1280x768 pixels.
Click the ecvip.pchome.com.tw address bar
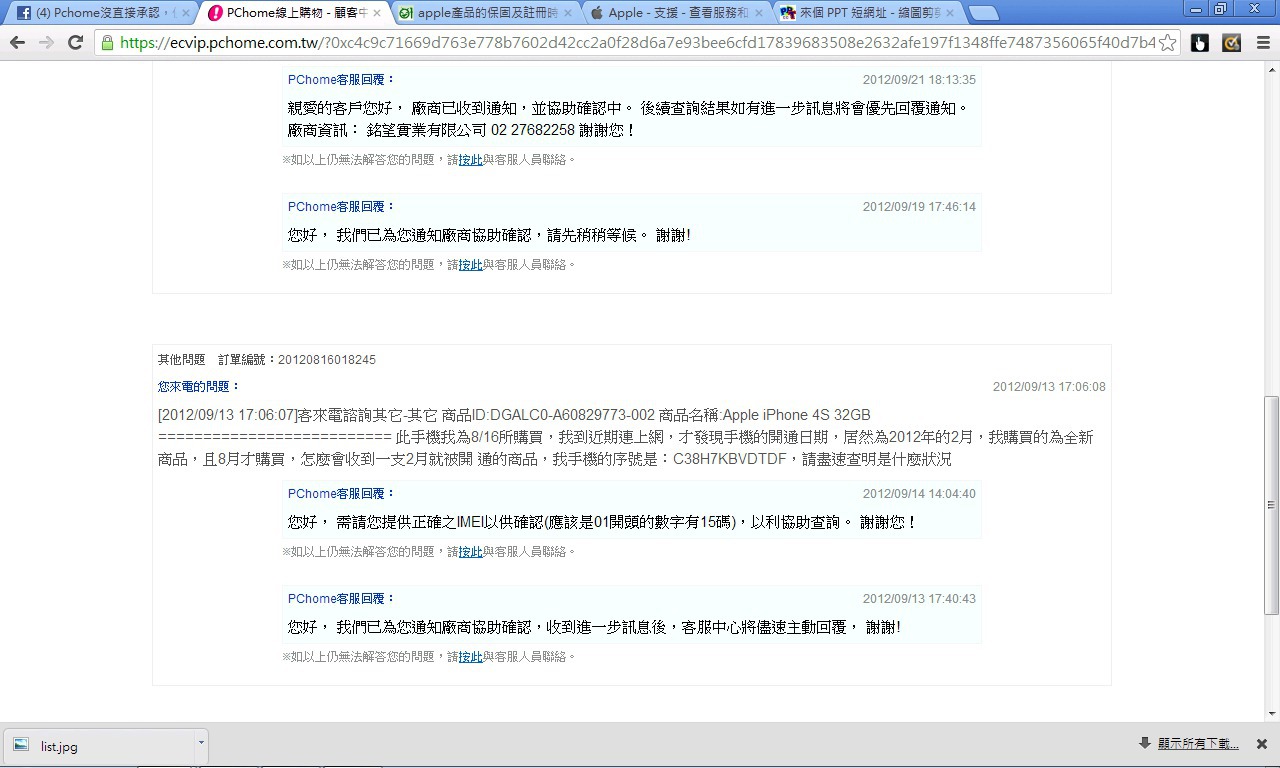tap(637, 43)
